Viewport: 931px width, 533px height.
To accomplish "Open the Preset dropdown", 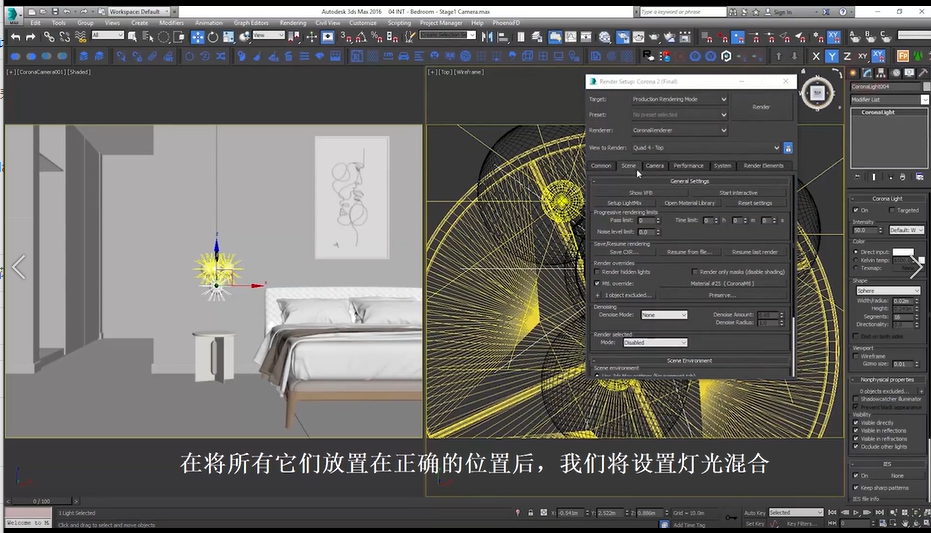I will tap(679, 115).
